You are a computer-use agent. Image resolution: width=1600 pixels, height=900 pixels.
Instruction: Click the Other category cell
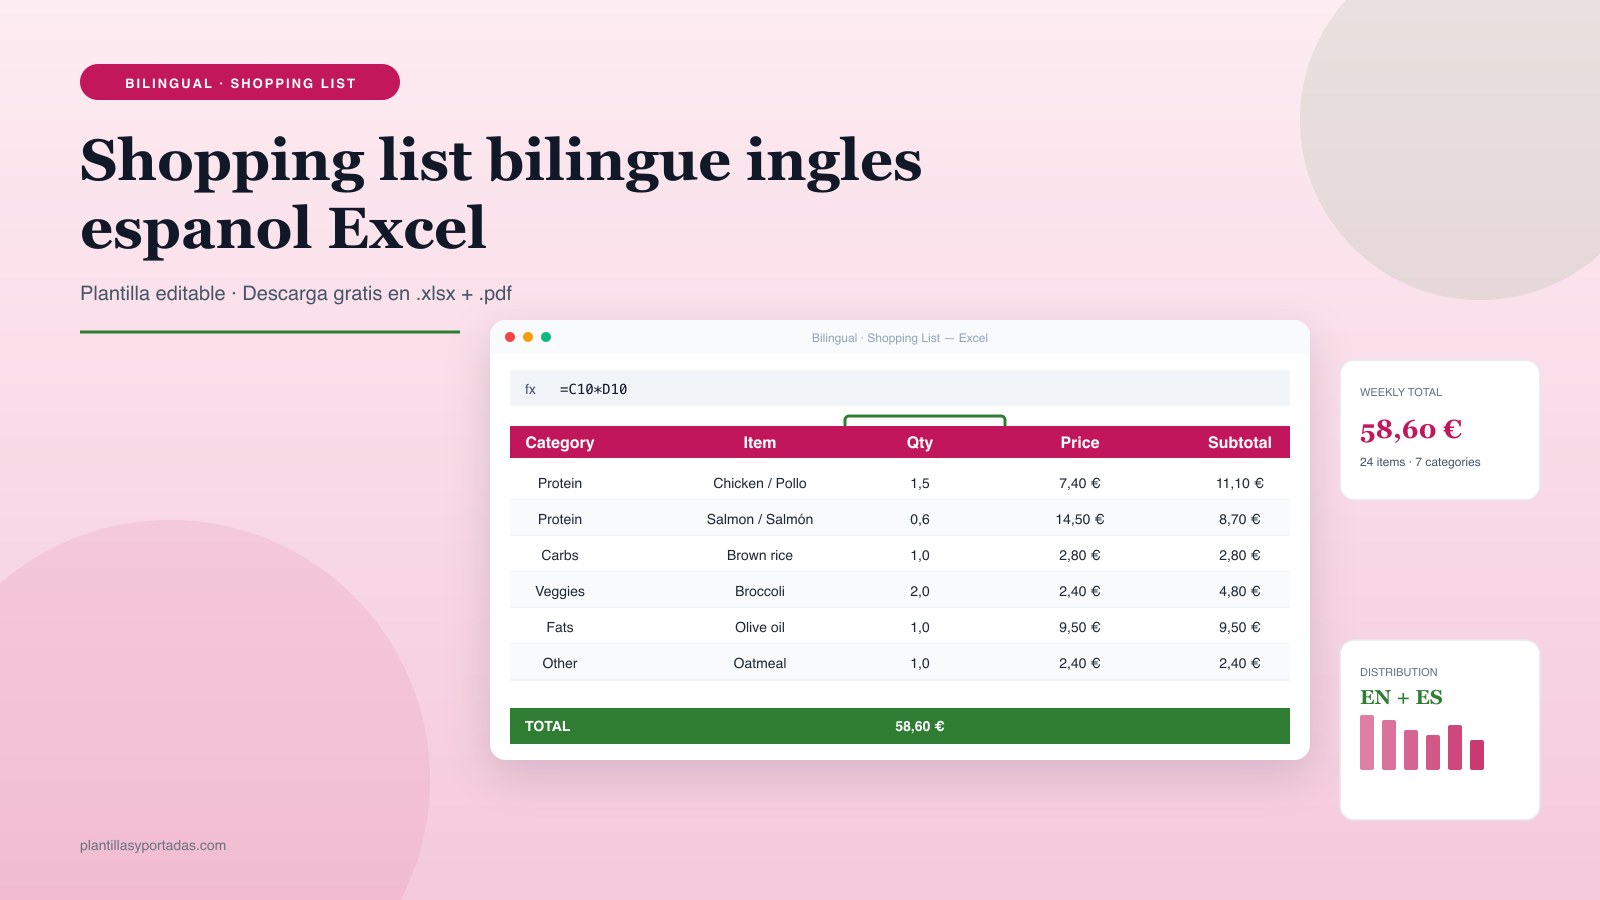click(560, 663)
